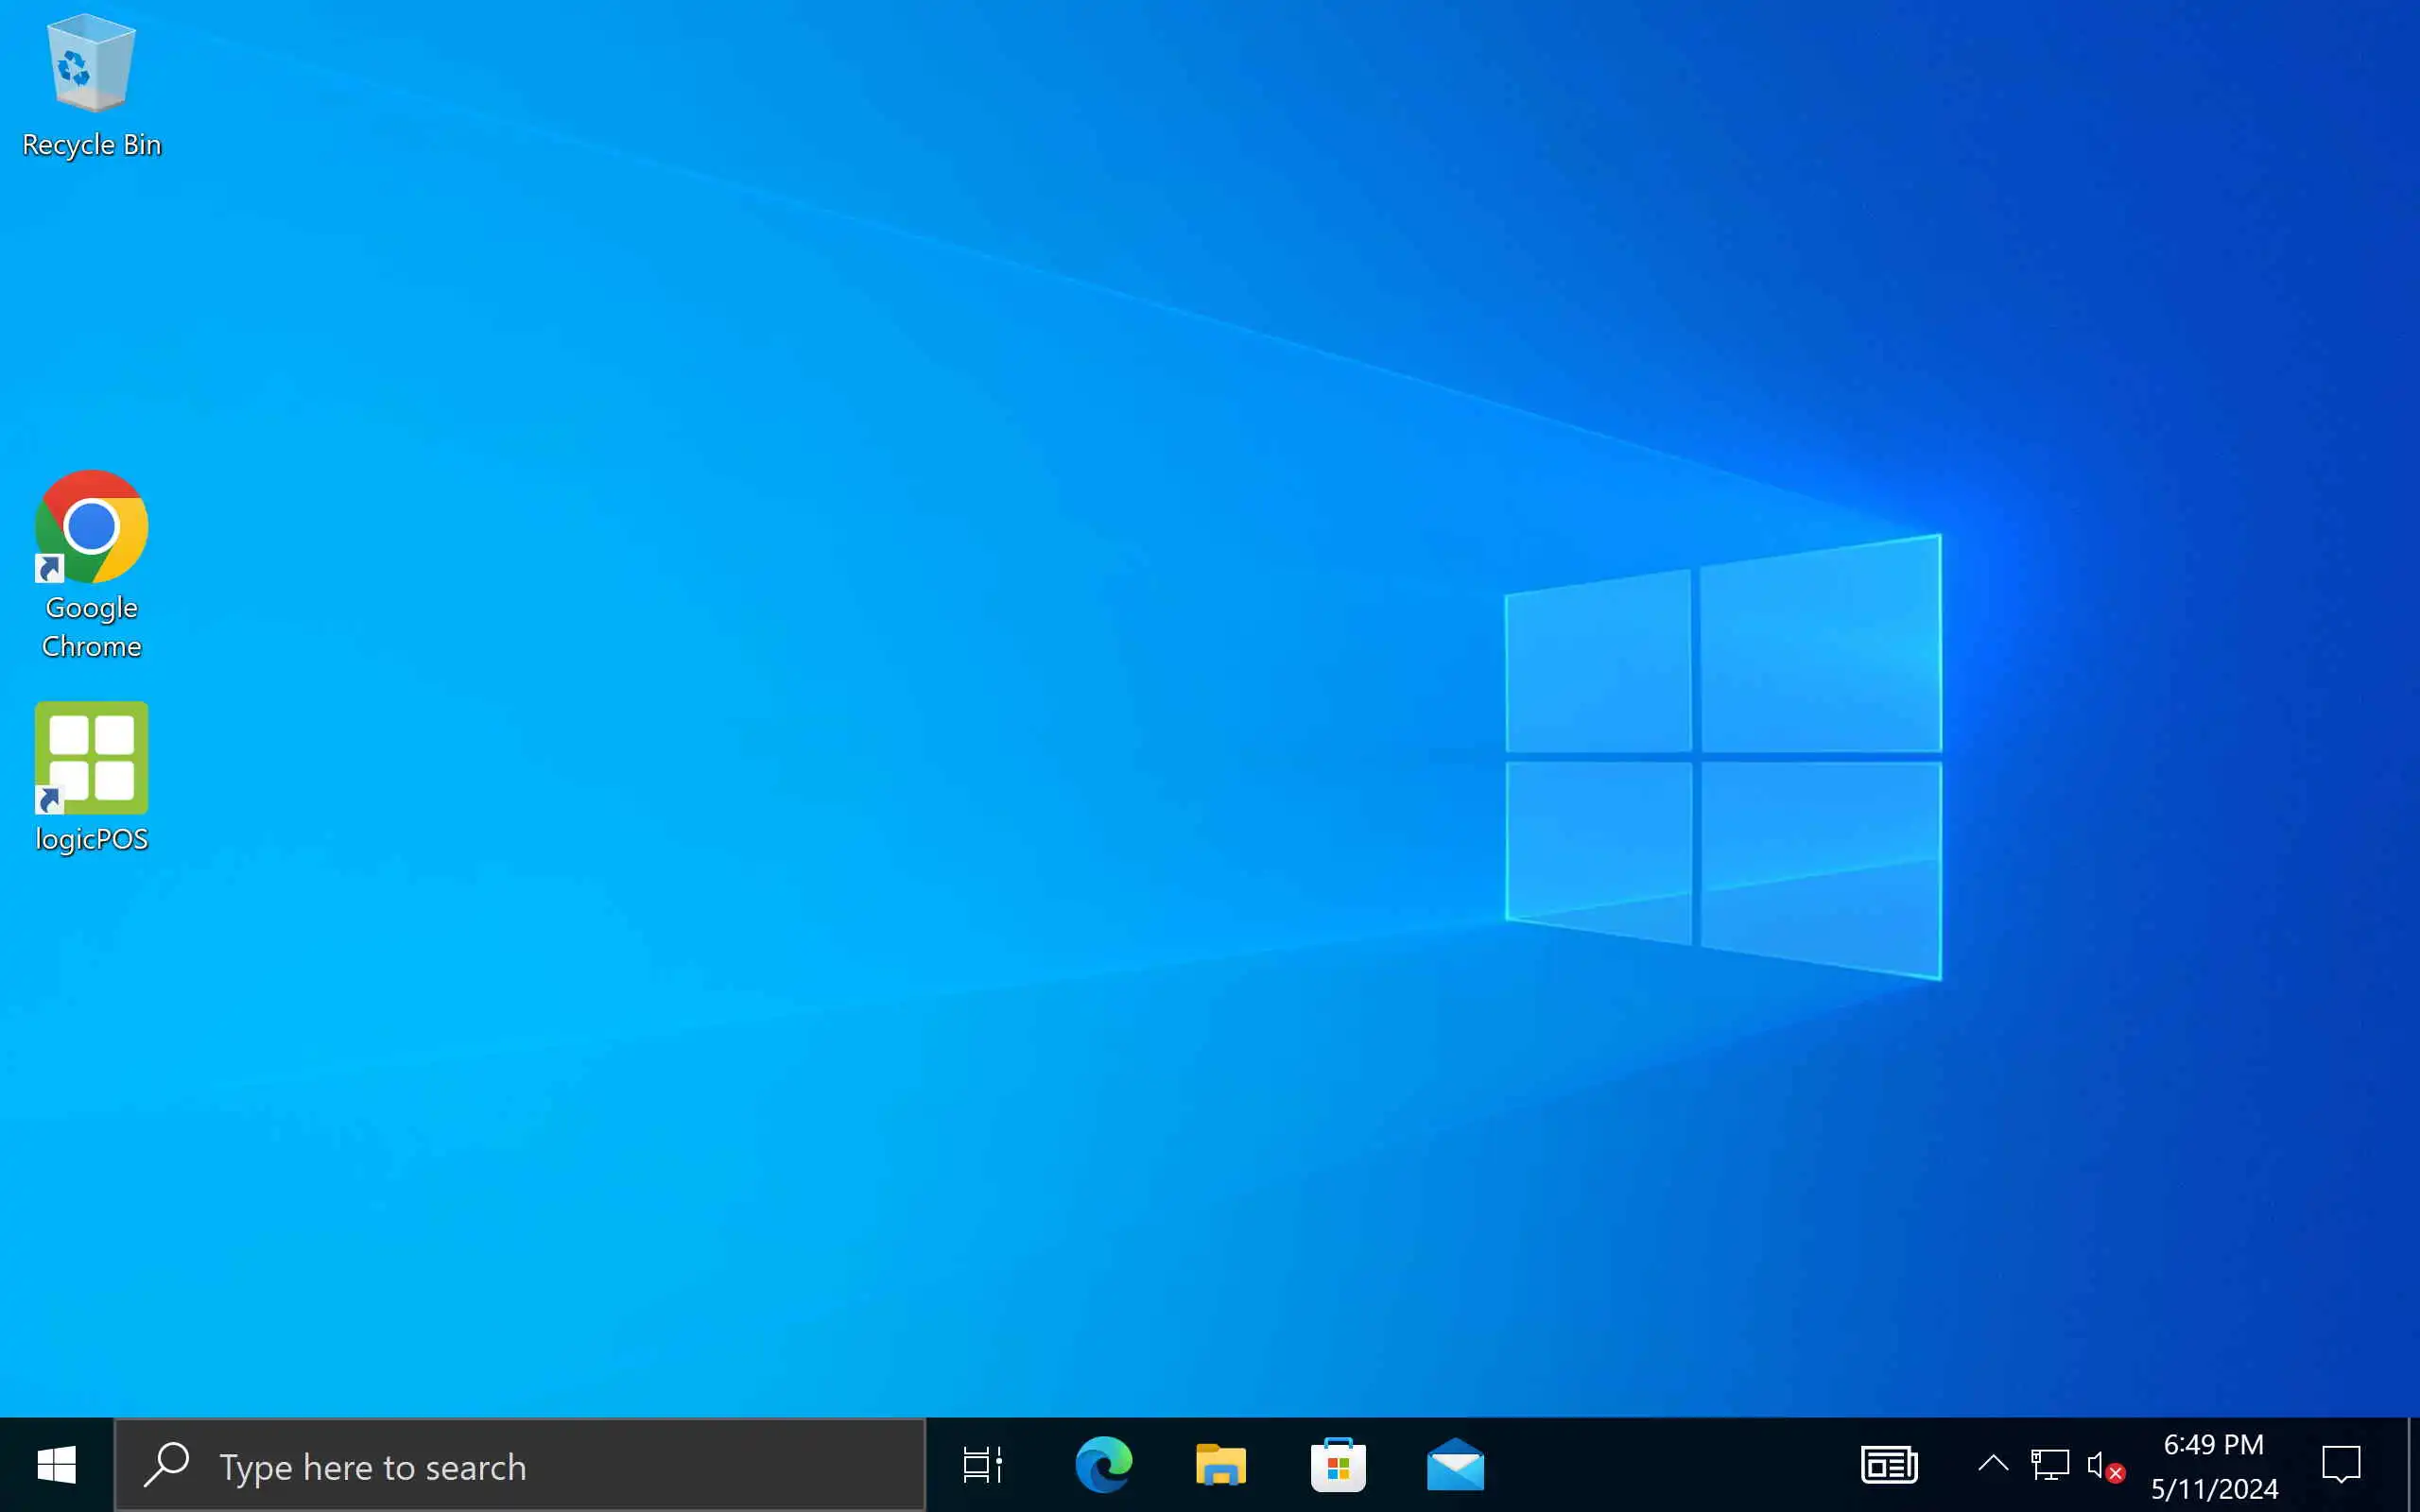Select the logicPOS desktop shortcut

coord(91,758)
